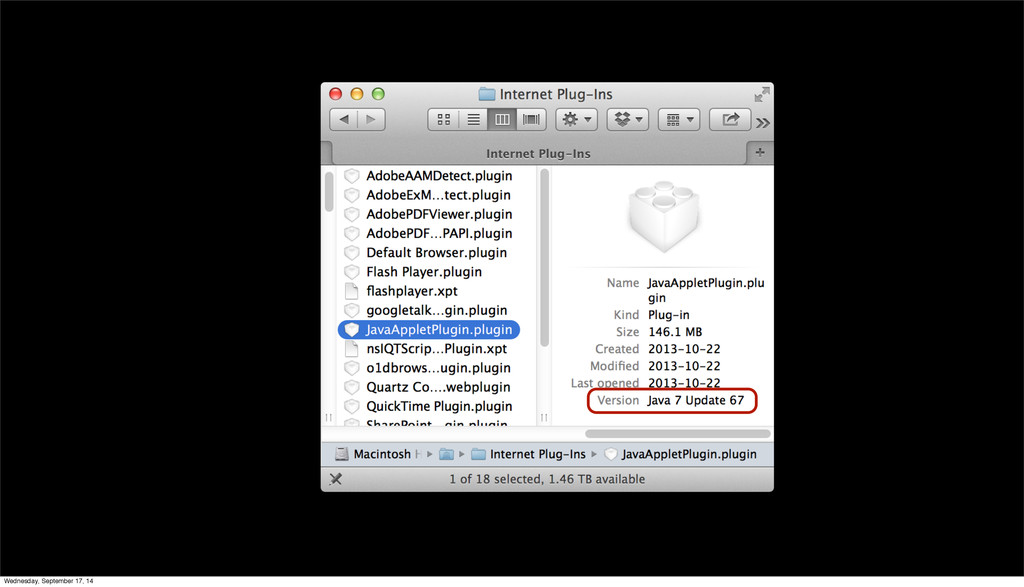
Task: Select AdobeAAMDetect.plugin file
Action: pyautogui.click(x=438, y=176)
